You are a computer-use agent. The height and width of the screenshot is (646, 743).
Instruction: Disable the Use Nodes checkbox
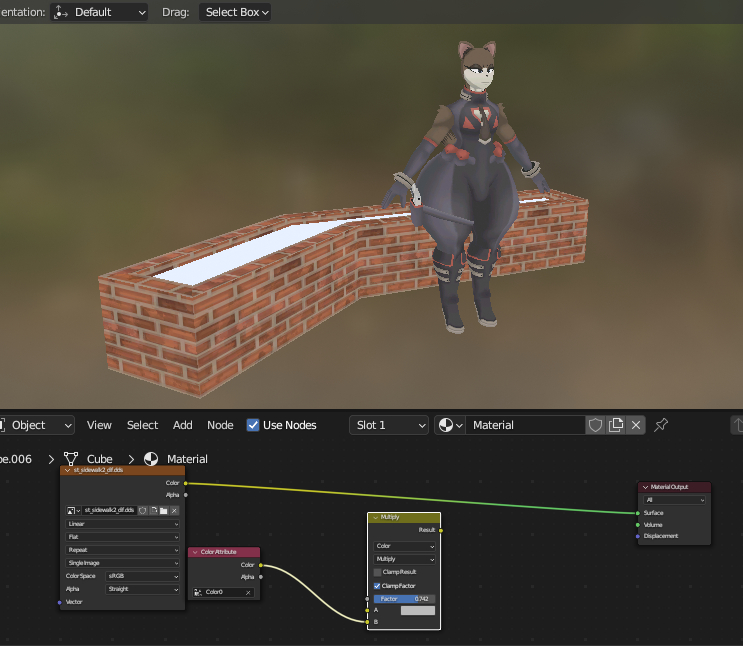point(253,425)
